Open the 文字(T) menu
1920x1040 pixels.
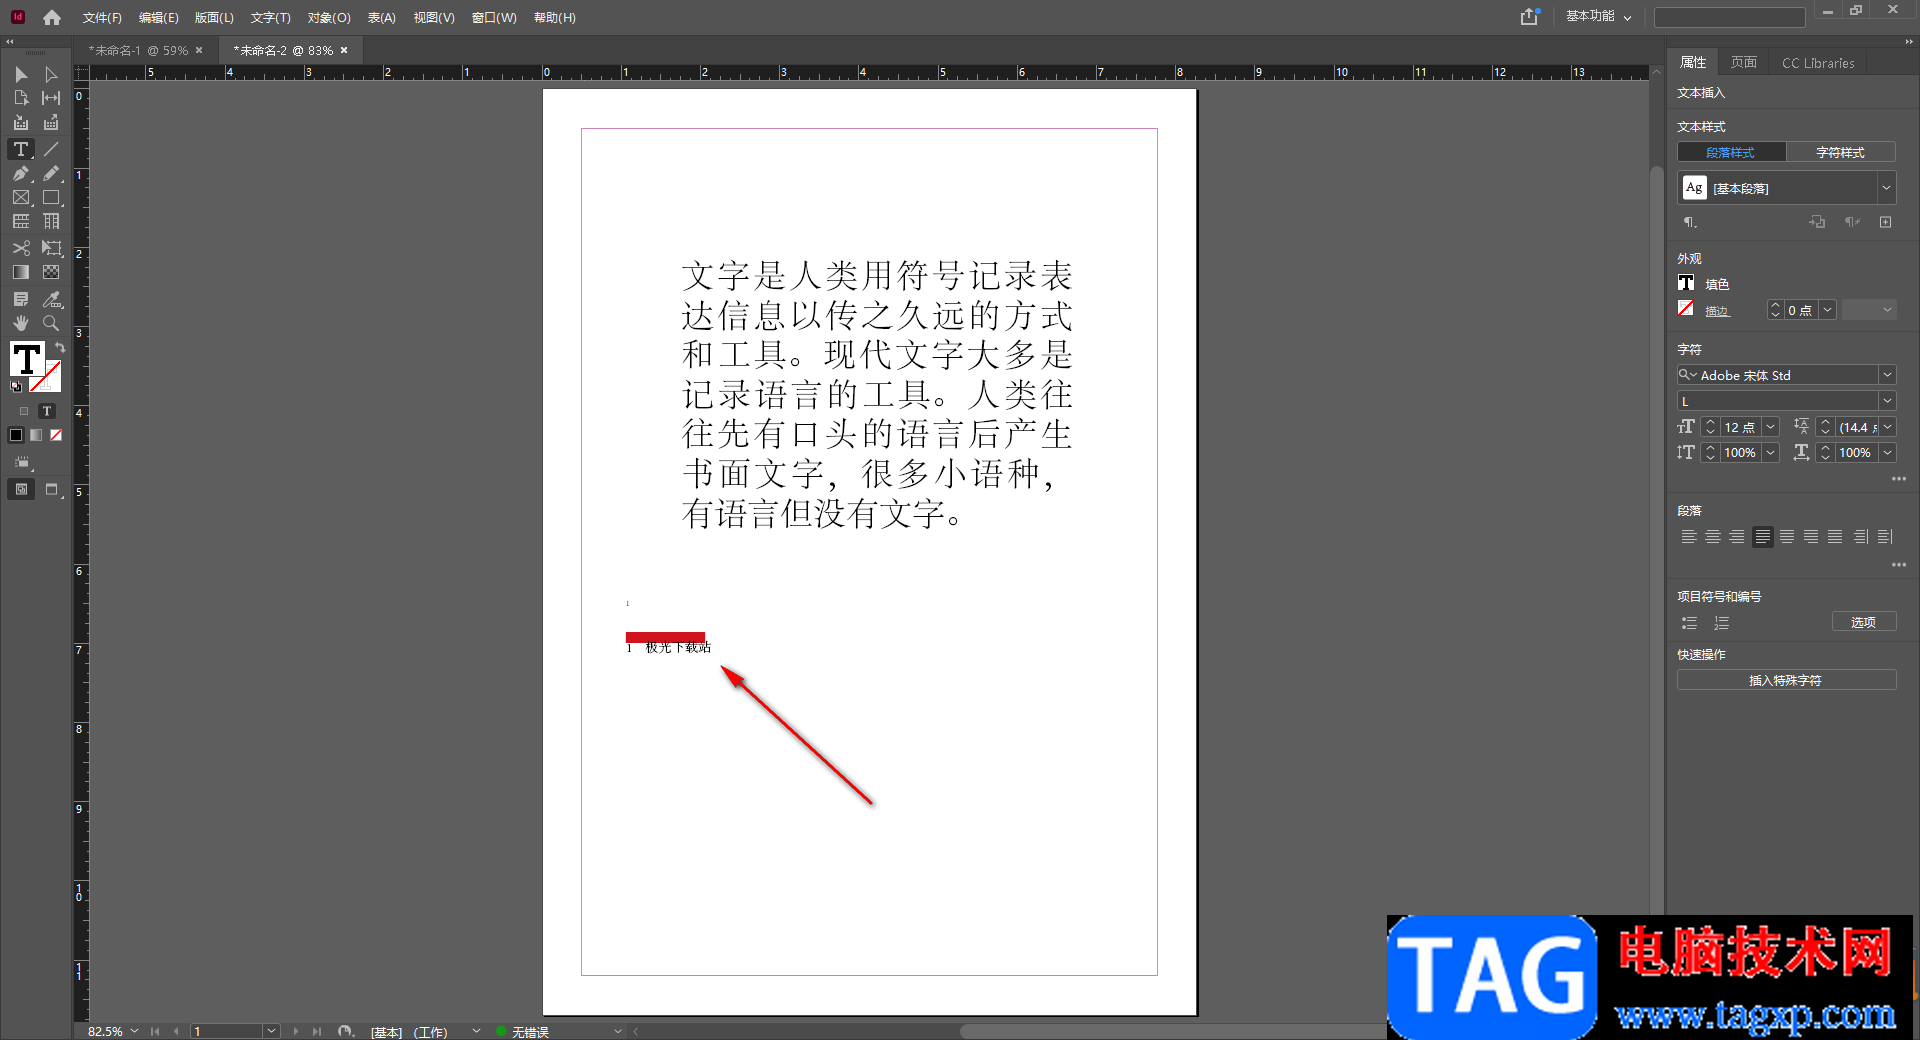(x=270, y=18)
